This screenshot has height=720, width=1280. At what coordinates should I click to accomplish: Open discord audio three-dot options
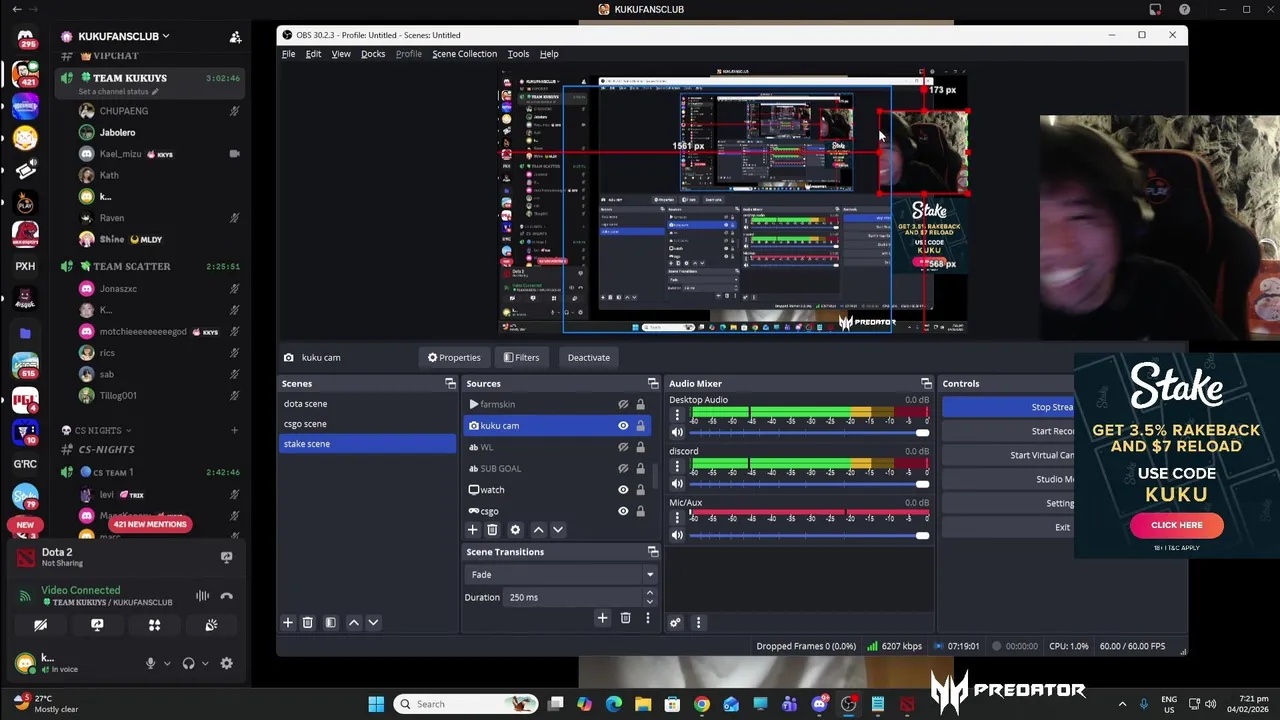tap(677, 466)
